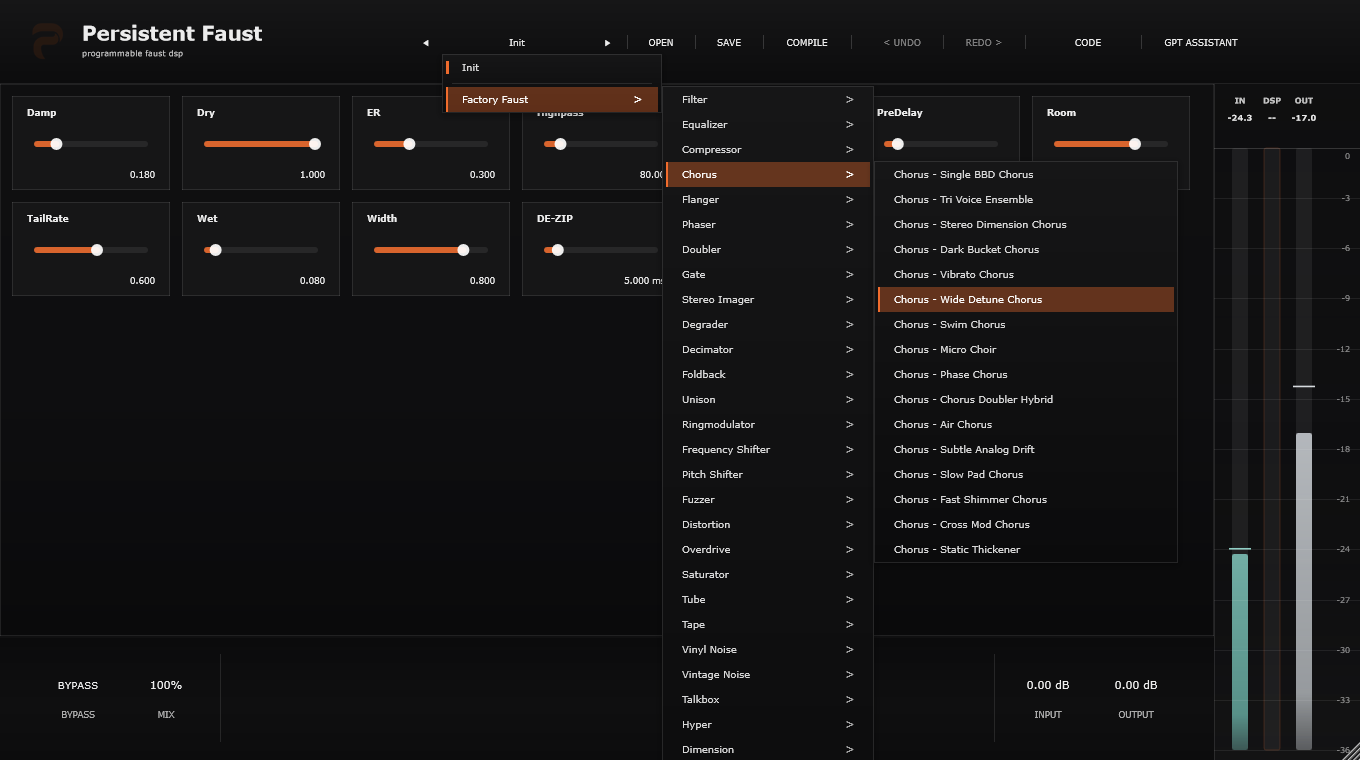This screenshot has height=760, width=1360.
Task: Click the resize grip in bottom-right corner
Action: point(1351,750)
